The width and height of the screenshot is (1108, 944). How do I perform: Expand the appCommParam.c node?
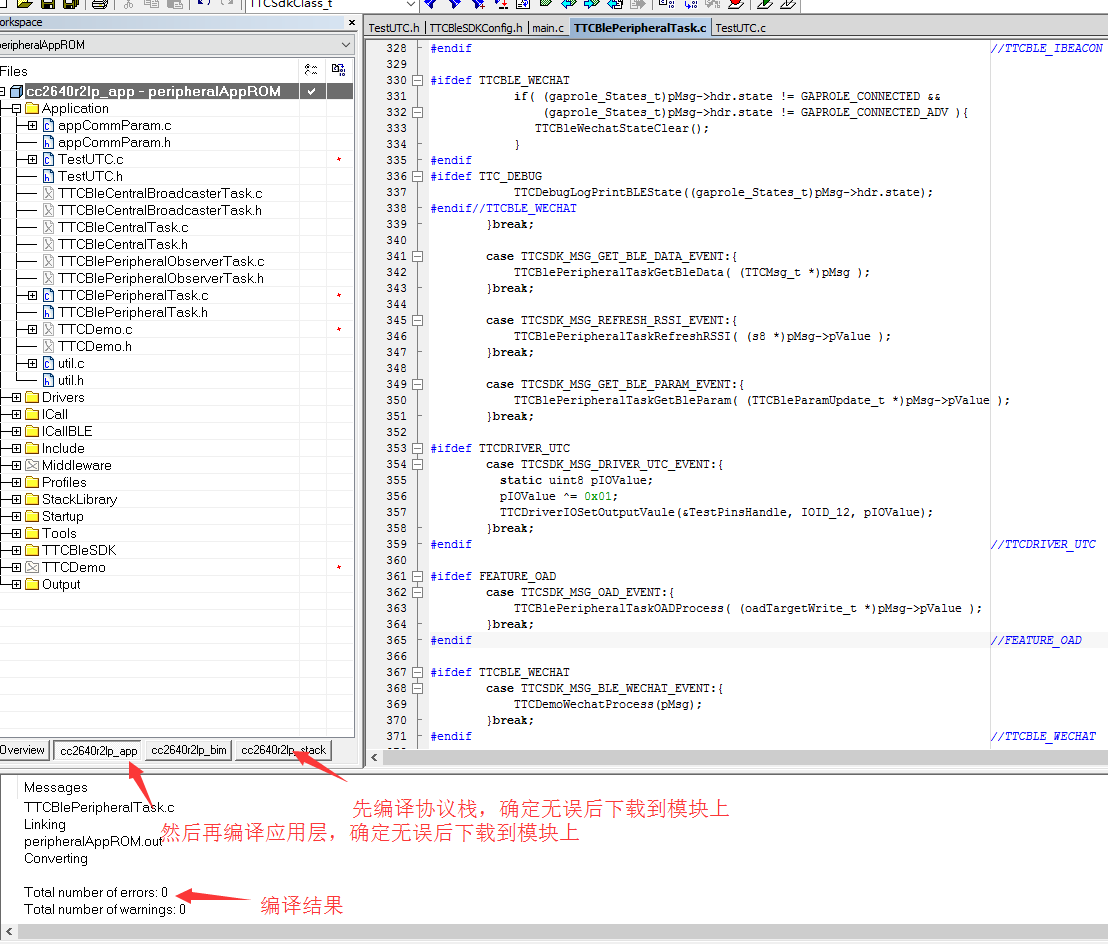point(33,126)
